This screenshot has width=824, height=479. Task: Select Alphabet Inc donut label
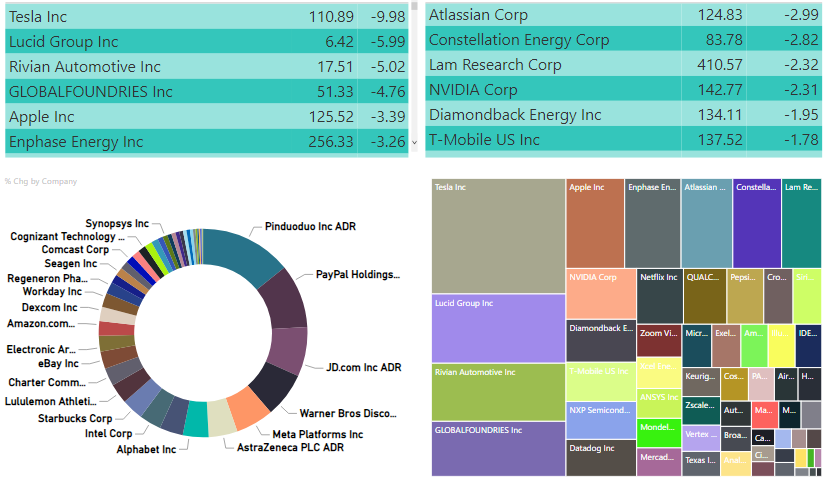point(146,450)
